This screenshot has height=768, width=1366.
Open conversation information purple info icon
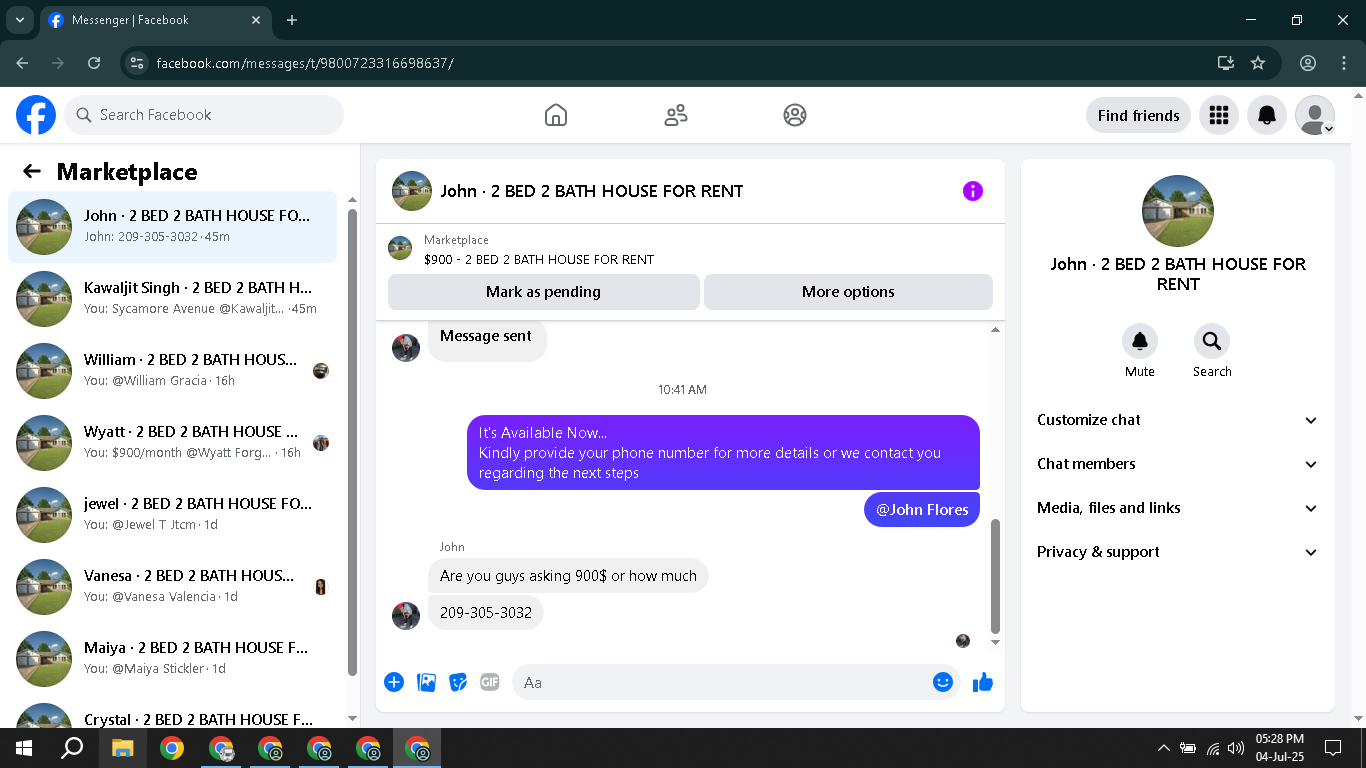point(973,191)
